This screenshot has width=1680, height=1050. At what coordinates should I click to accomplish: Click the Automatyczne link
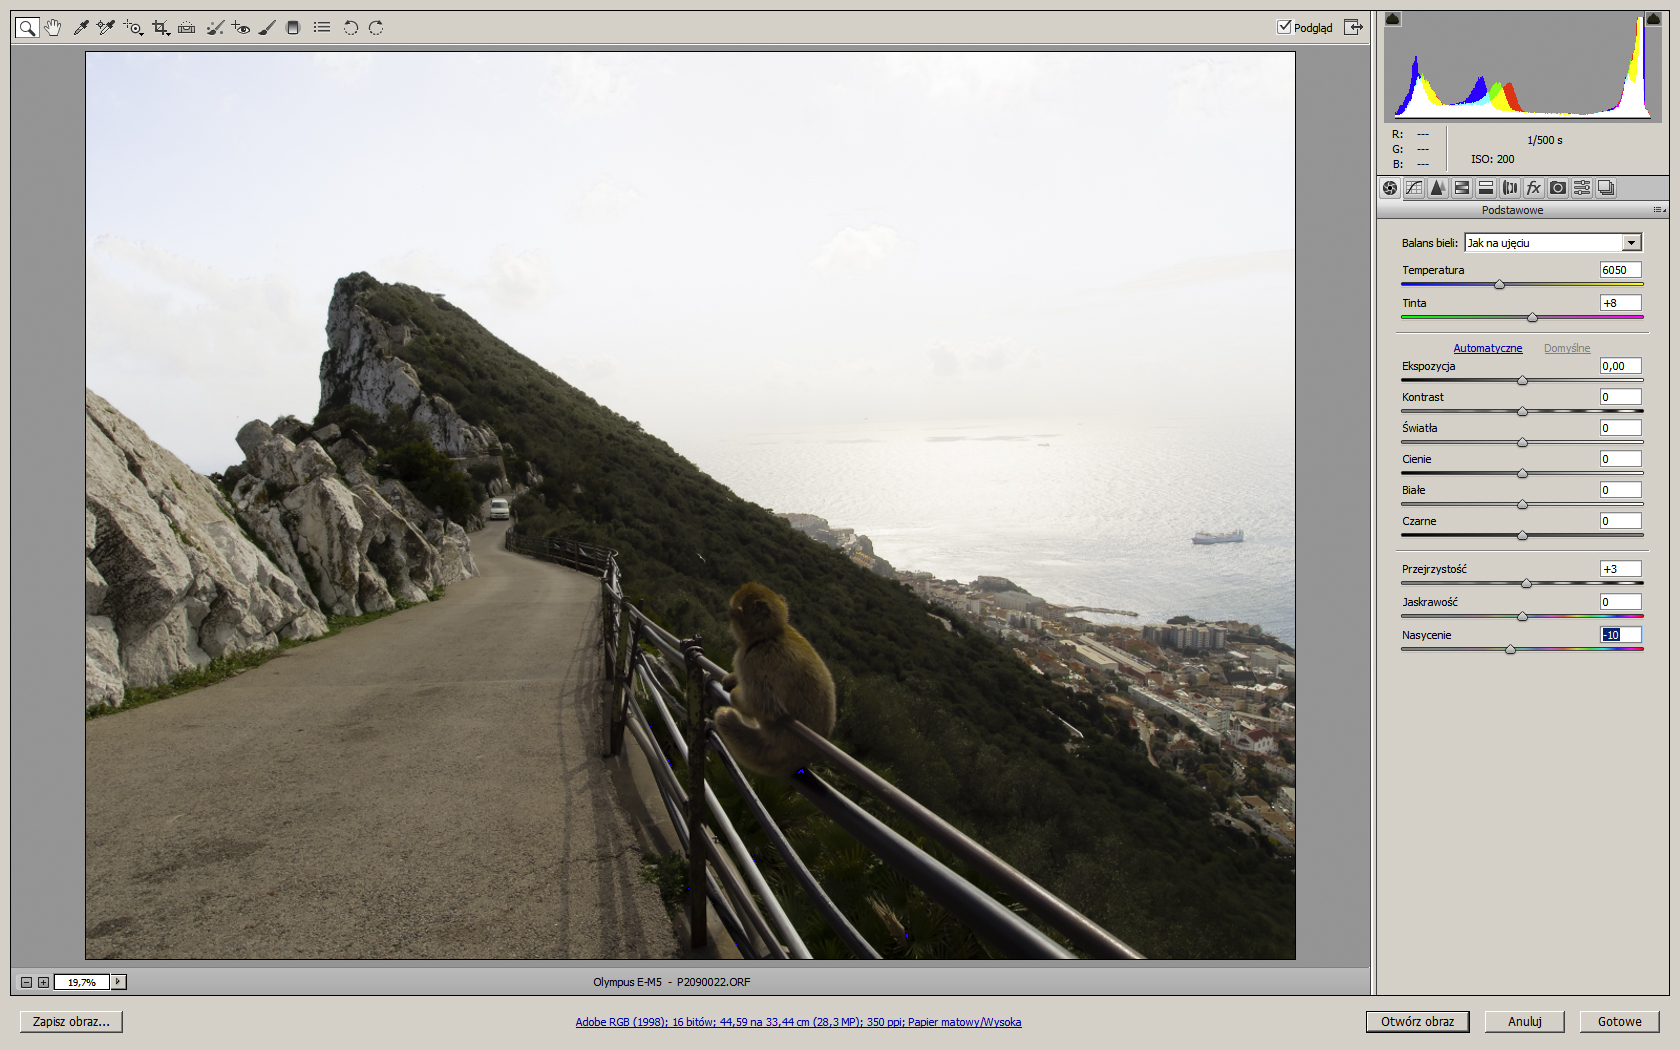point(1487,348)
